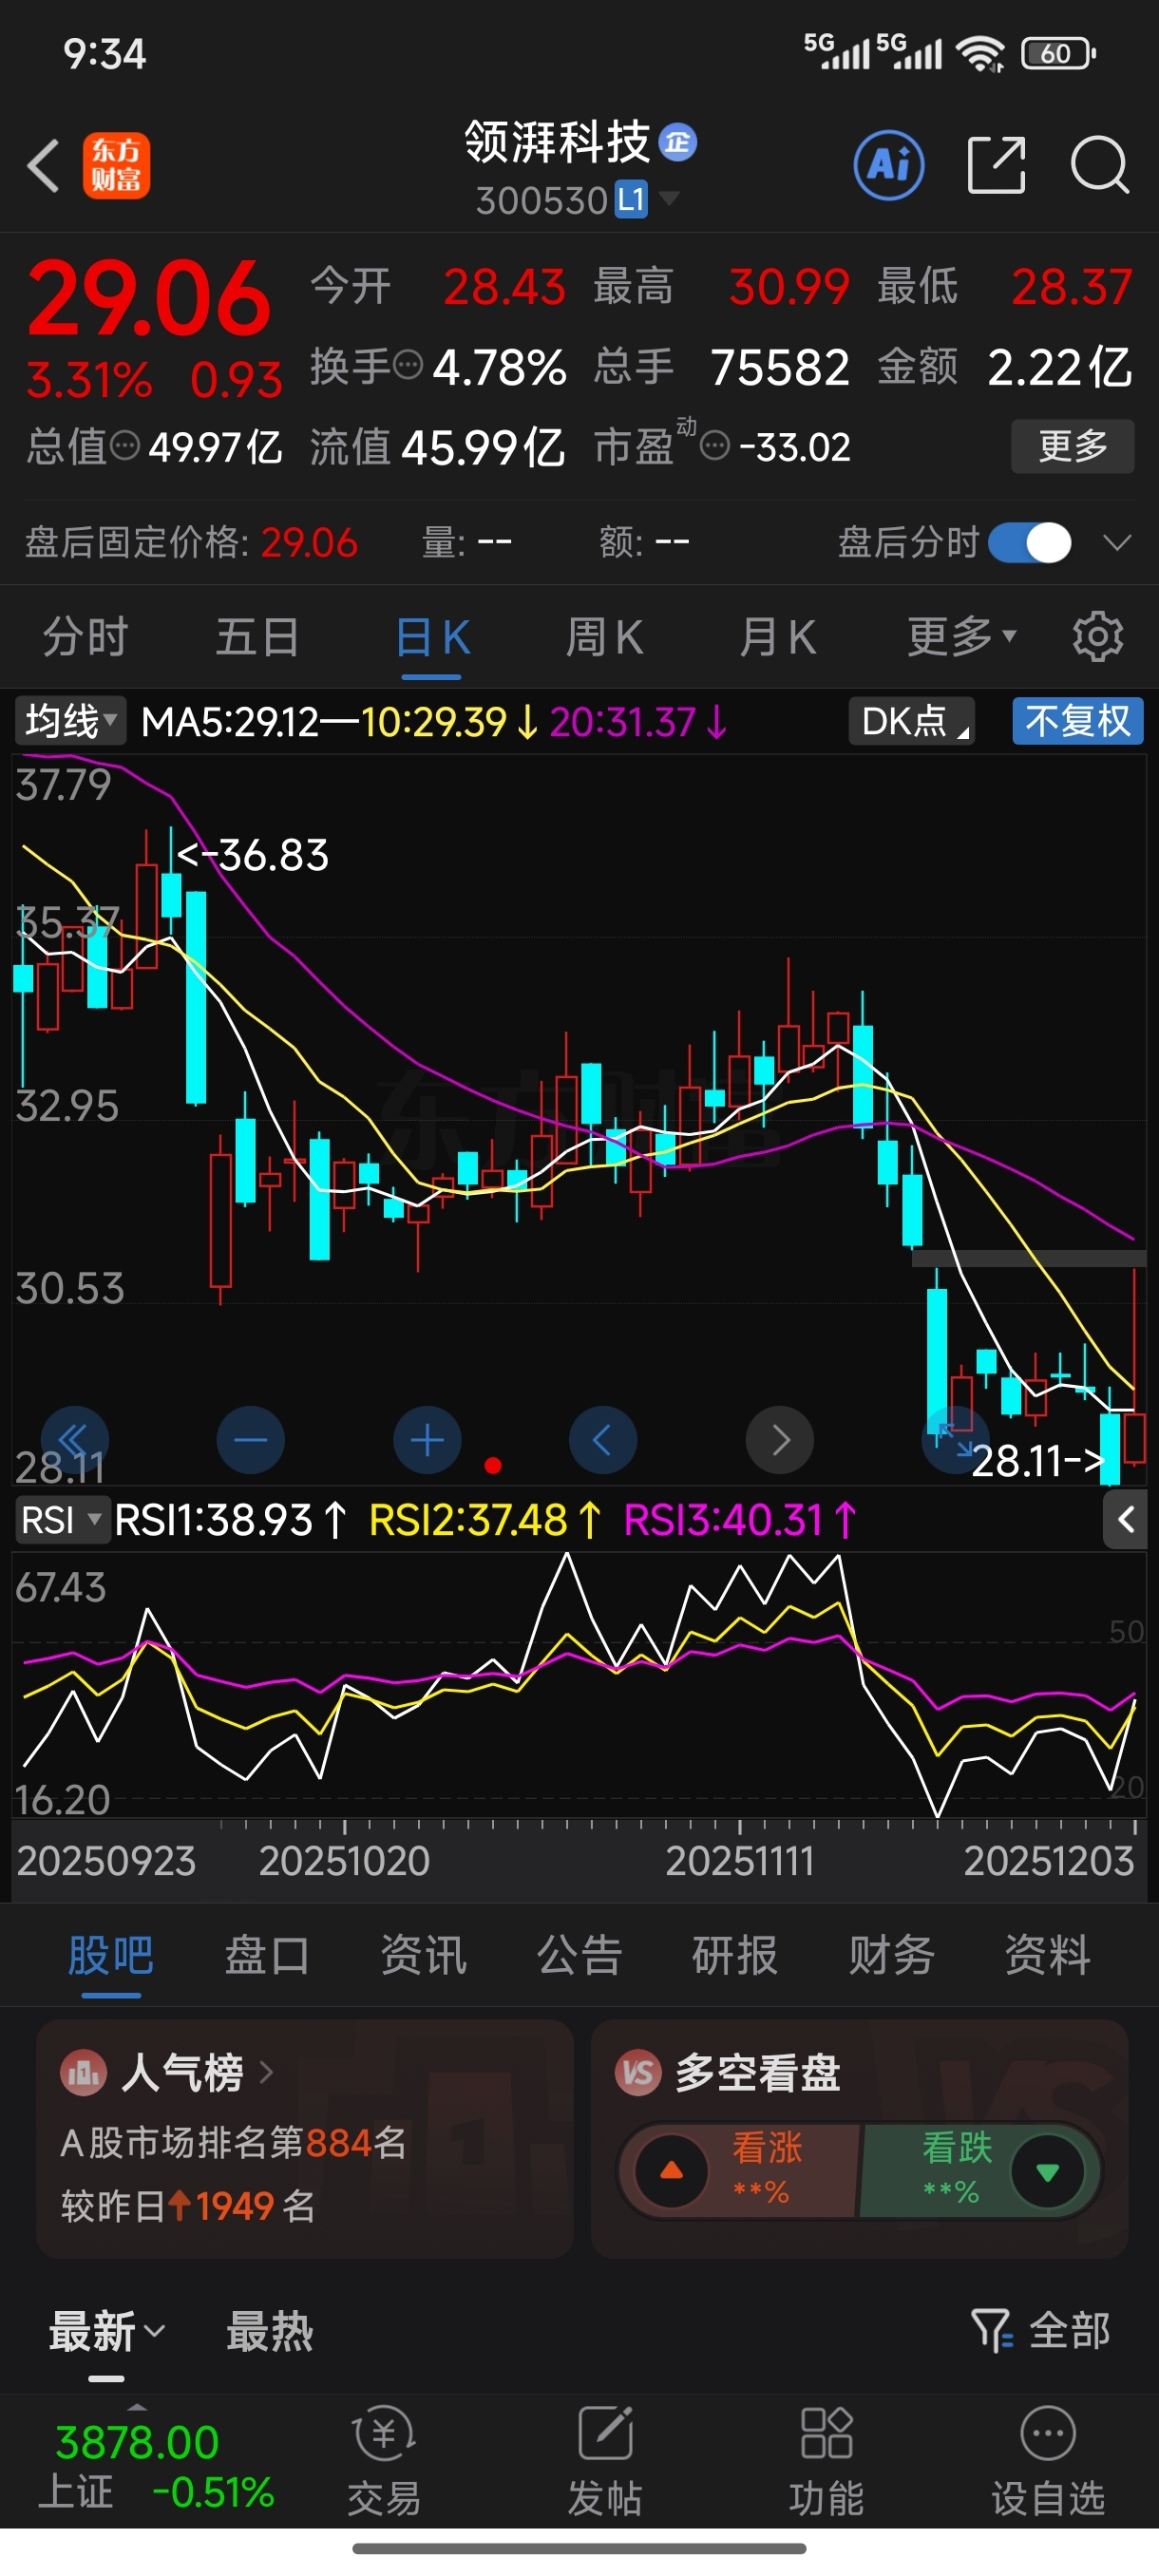
Task: Open the Ai assistant icon
Action: tap(889, 165)
